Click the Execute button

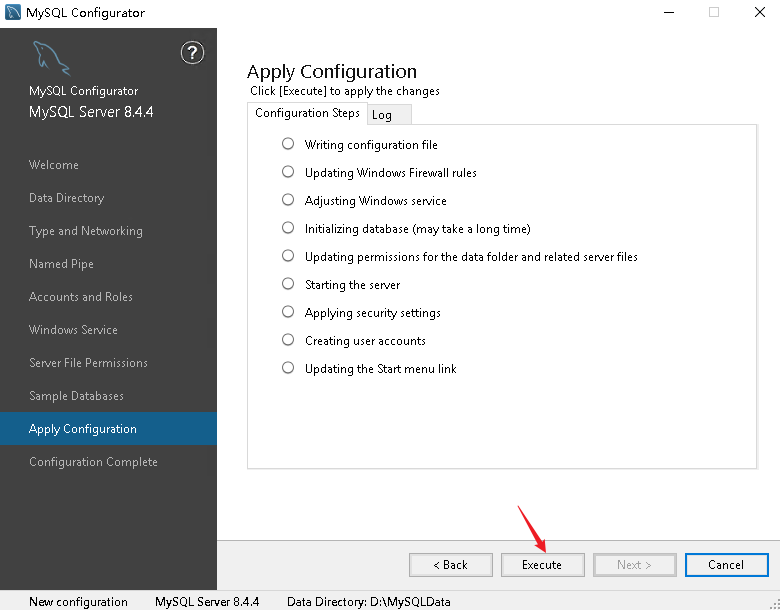click(x=542, y=565)
